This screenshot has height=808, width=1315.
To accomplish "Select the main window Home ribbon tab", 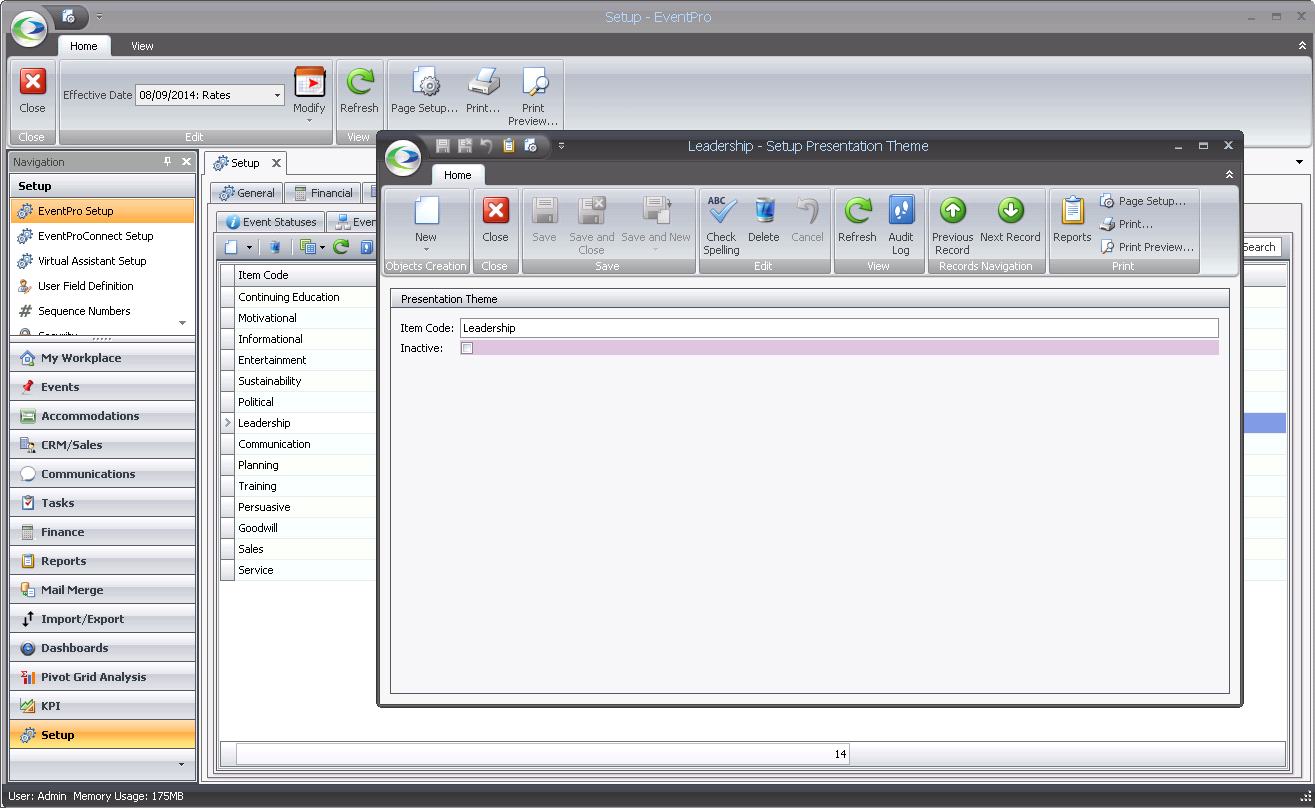I will point(84,46).
